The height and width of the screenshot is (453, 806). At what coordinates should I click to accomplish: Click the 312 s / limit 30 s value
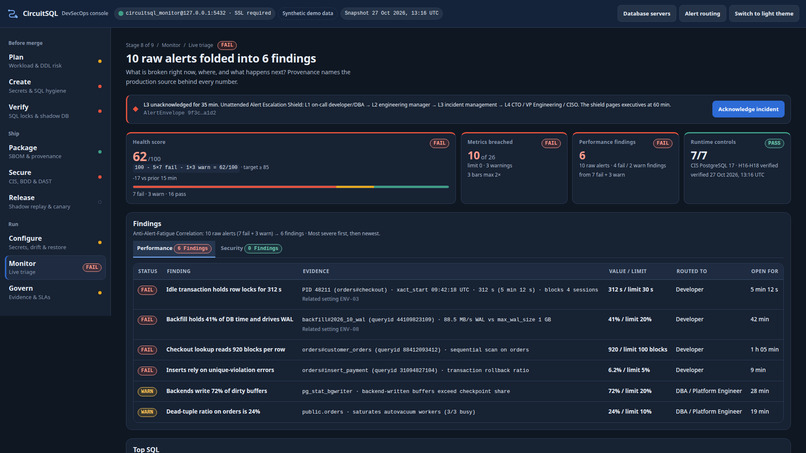pyautogui.click(x=631, y=289)
